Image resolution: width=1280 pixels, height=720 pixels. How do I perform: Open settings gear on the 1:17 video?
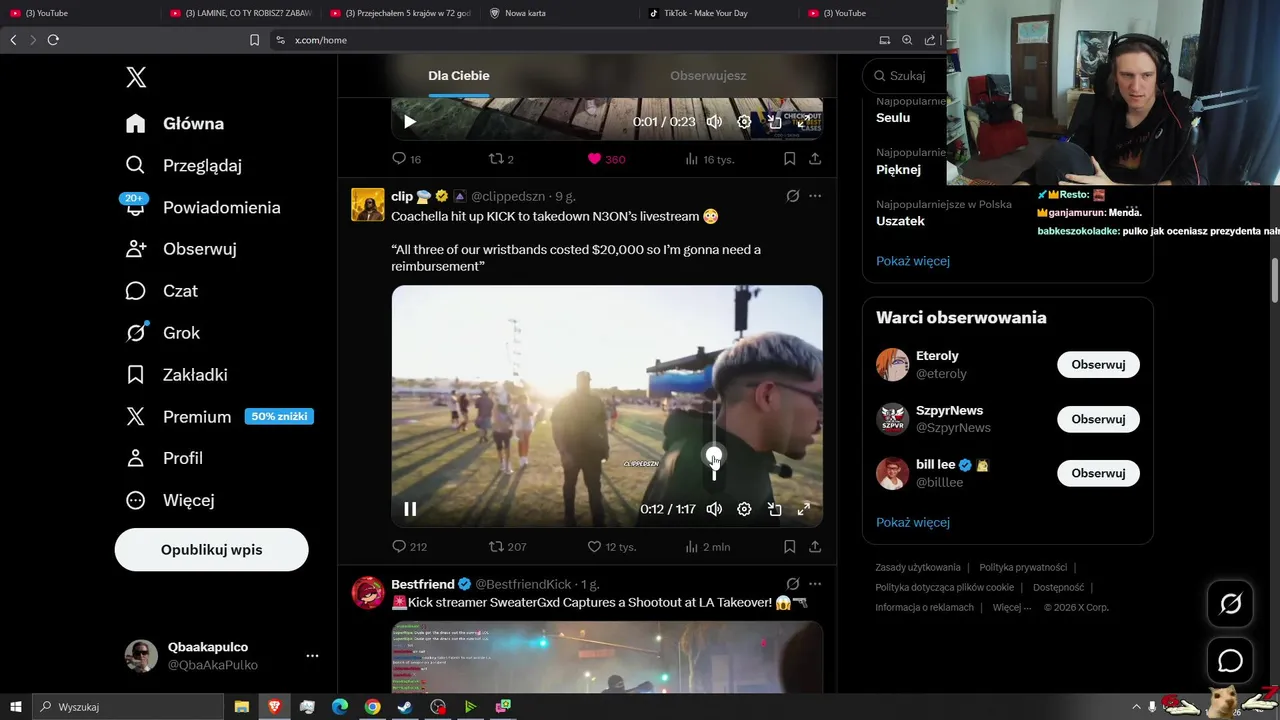pyautogui.click(x=744, y=509)
